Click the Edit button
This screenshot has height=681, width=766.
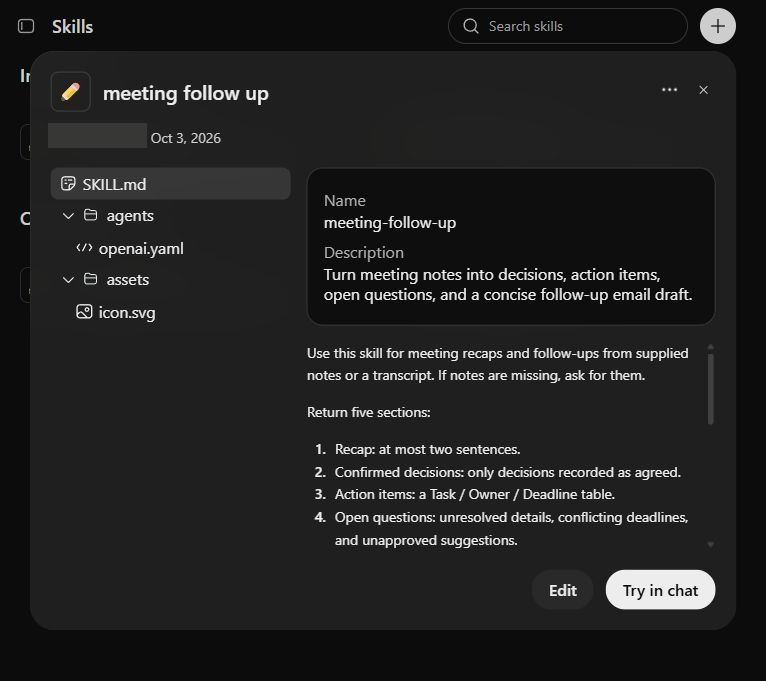(x=562, y=590)
